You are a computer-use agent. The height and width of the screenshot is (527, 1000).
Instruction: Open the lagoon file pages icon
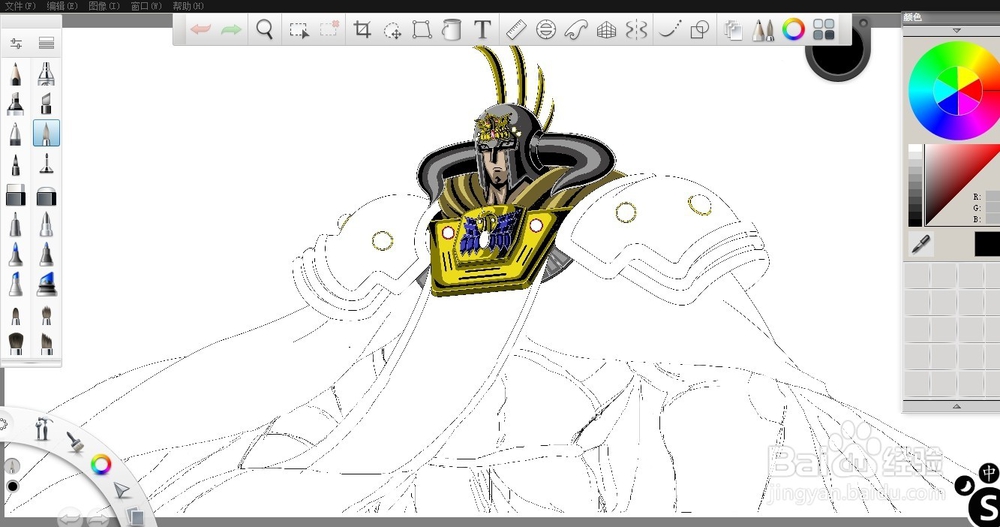coord(134,515)
